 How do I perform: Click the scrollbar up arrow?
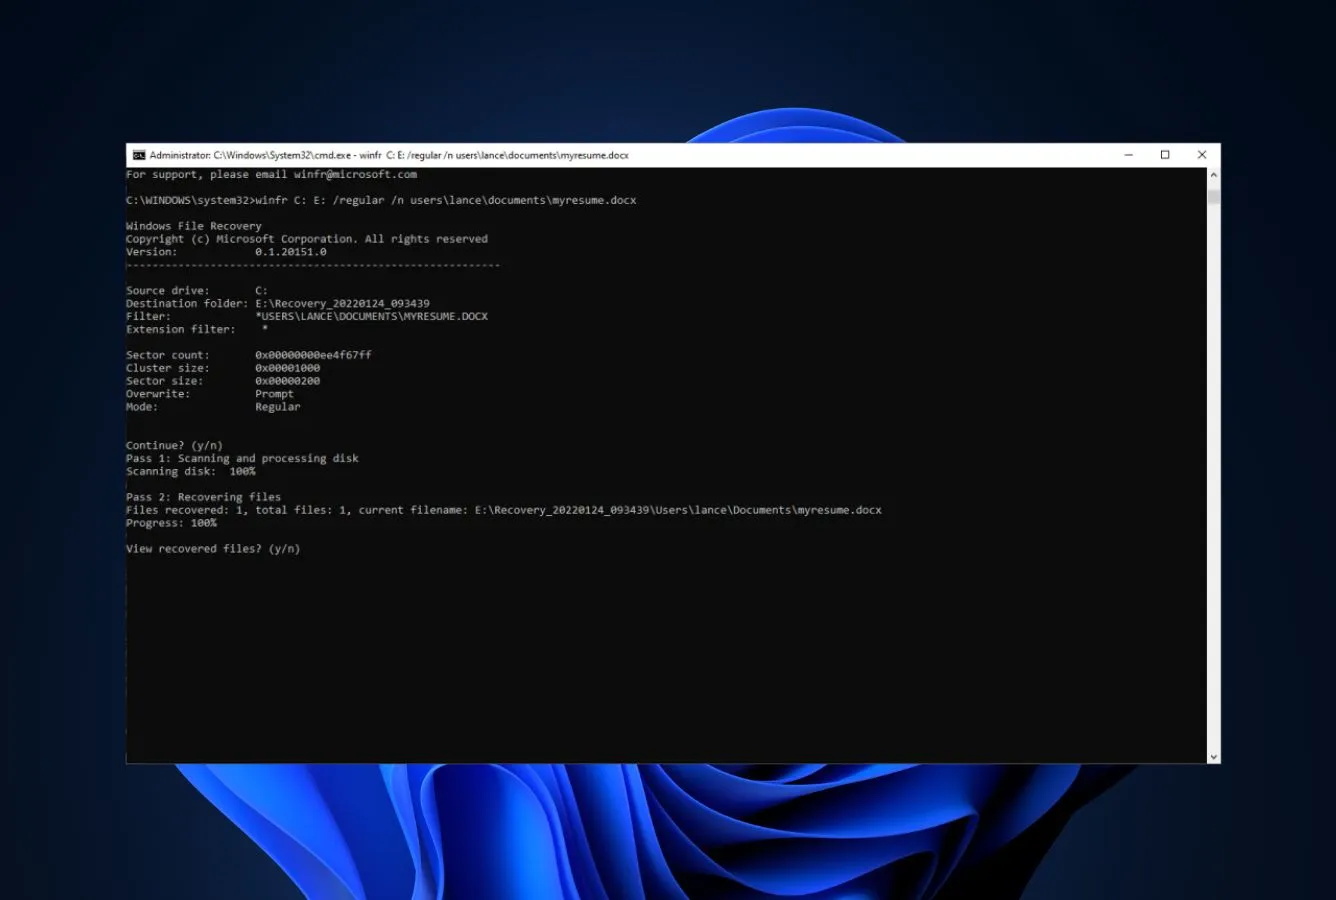click(x=1214, y=175)
